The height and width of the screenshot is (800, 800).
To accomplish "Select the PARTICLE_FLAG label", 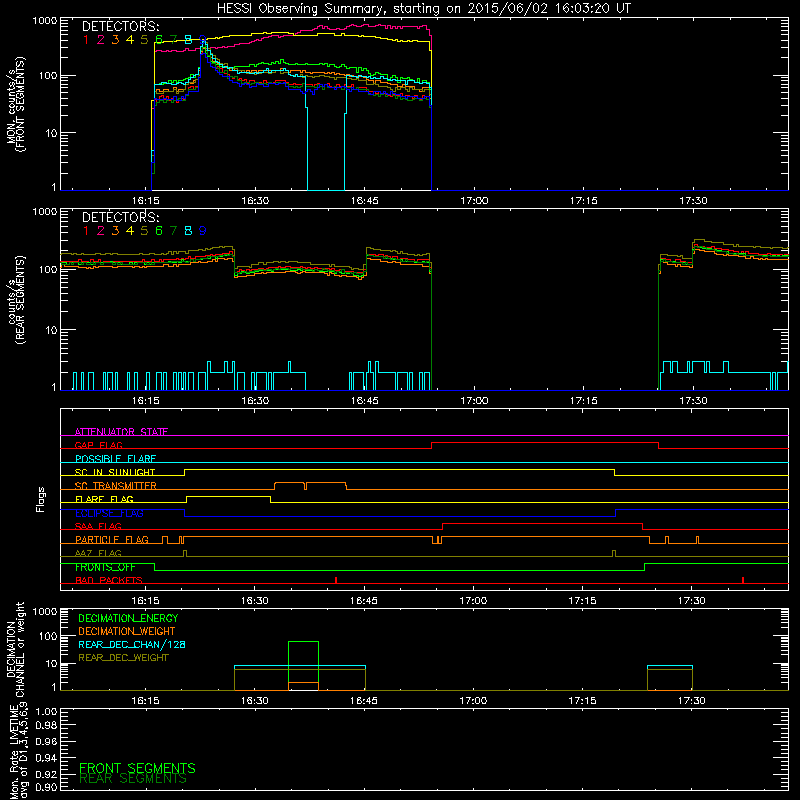I will pos(112,539).
